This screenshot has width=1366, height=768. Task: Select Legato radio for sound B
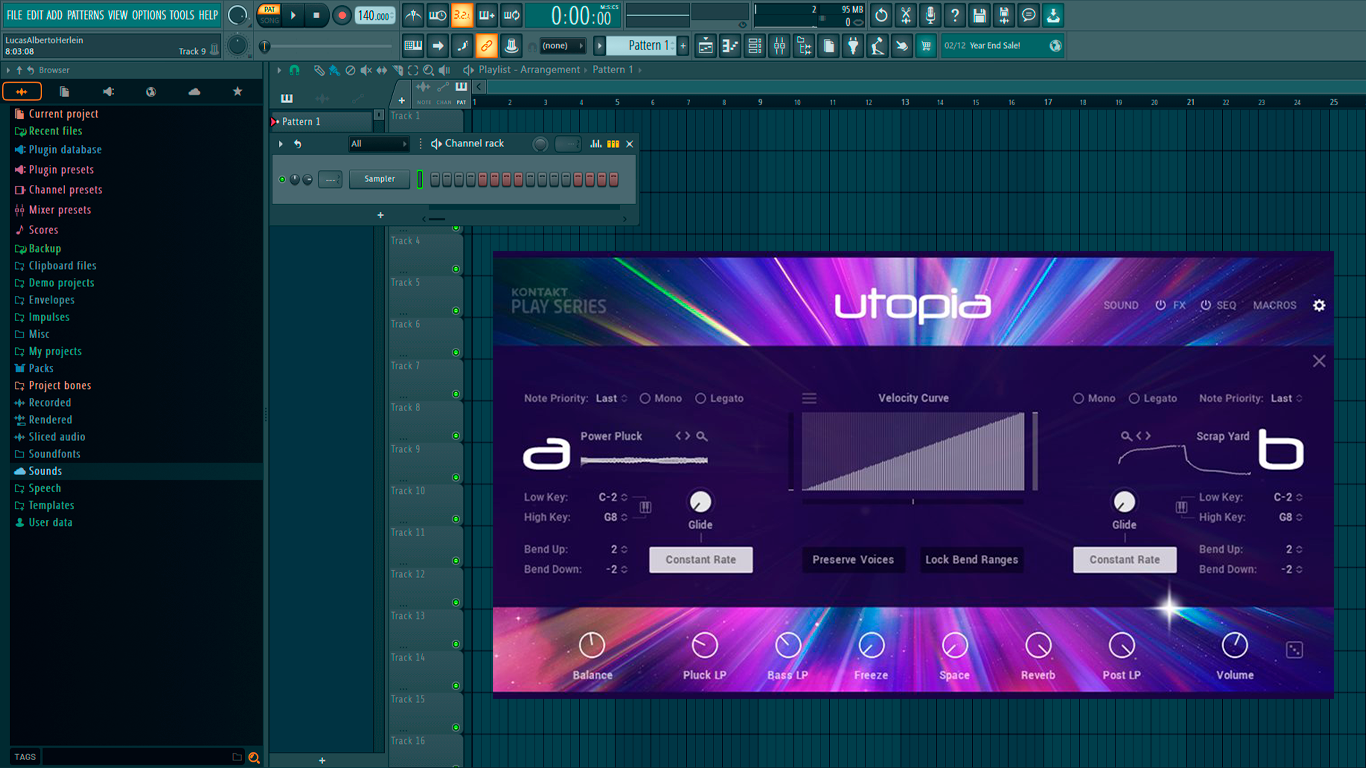click(1134, 398)
